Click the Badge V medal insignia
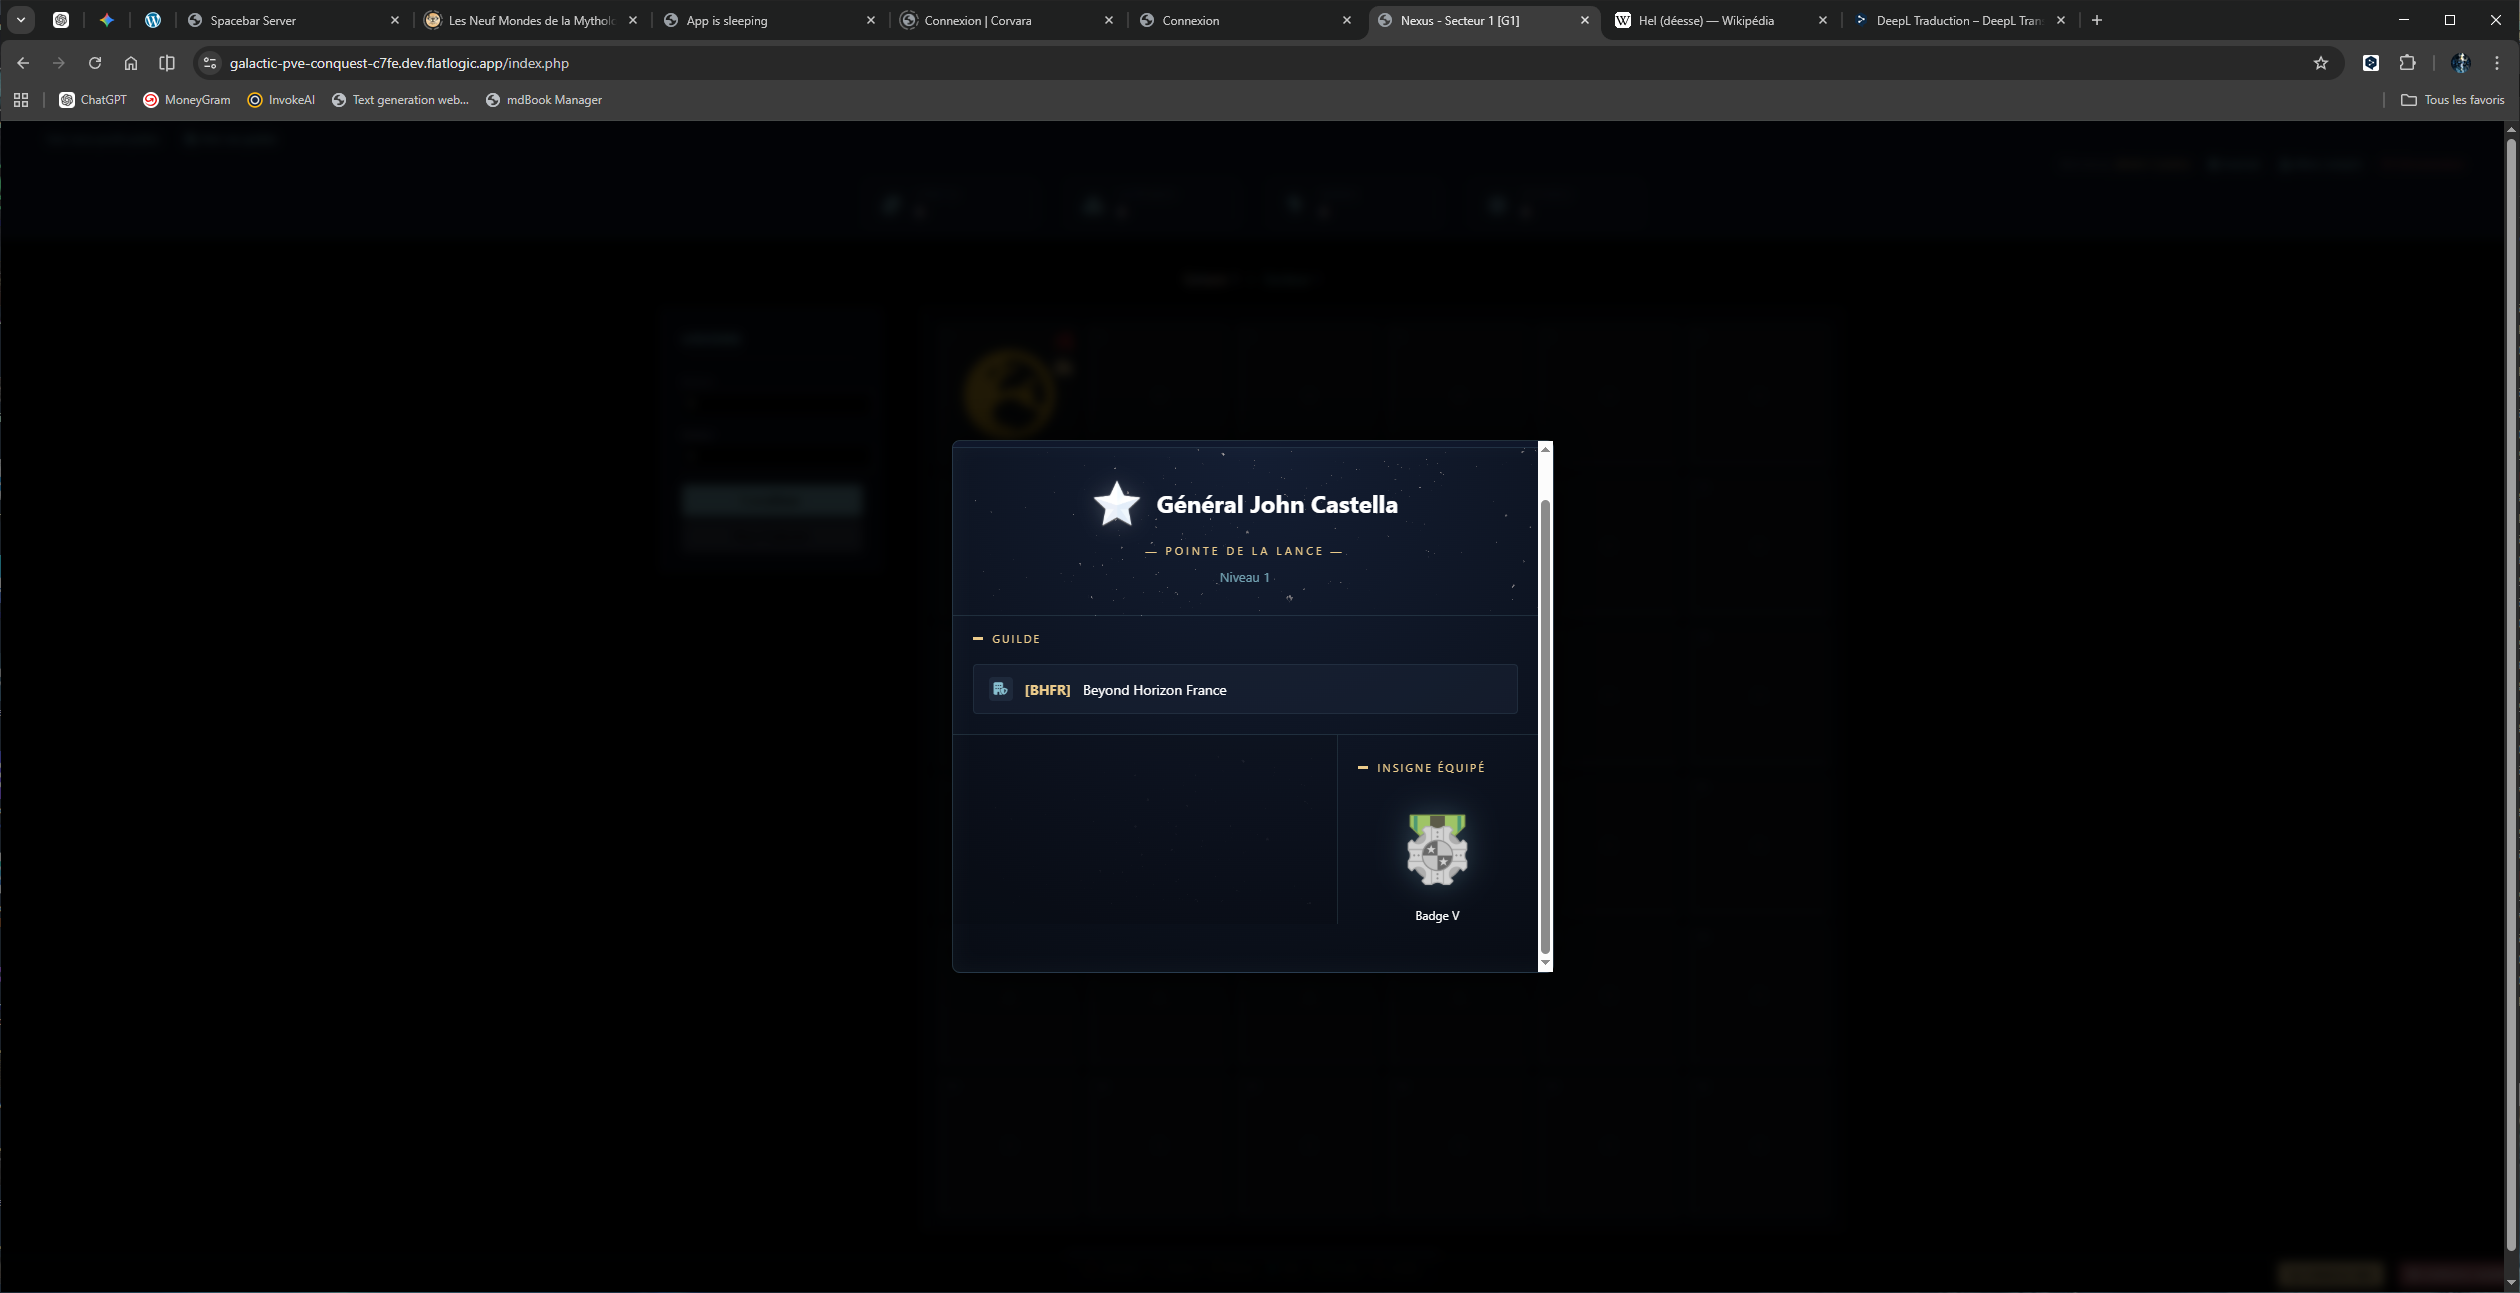The image size is (2520, 1293). coord(1437,850)
